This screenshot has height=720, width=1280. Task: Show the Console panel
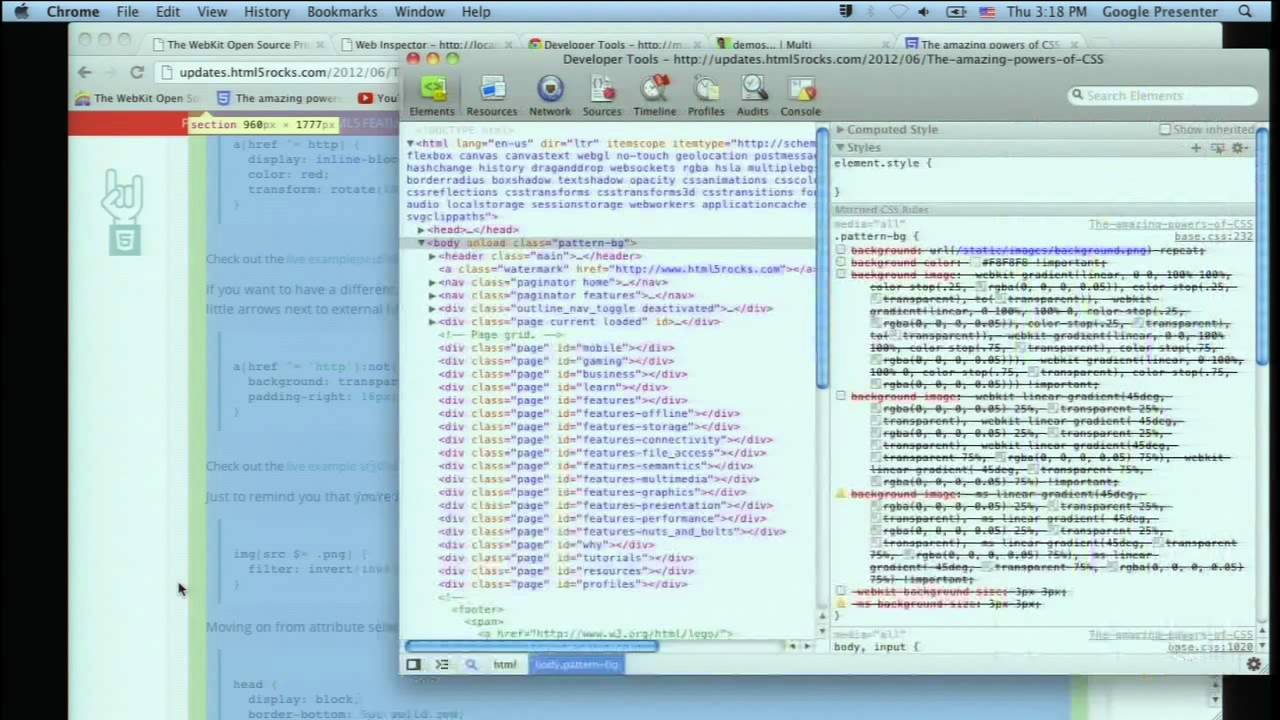click(800, 95)
